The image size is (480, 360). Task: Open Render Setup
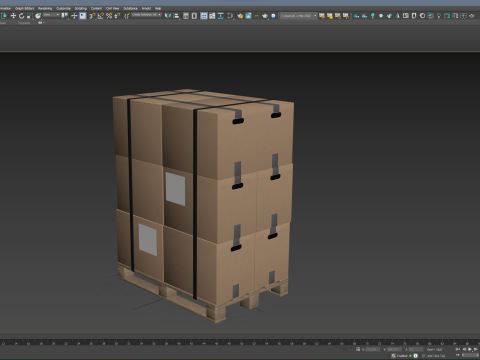[240, 16]
